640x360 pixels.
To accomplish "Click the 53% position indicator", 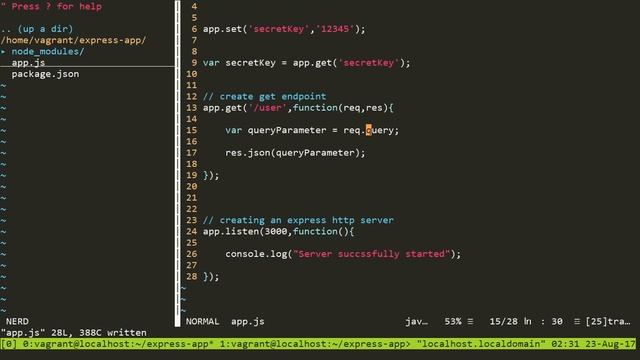I will click(453, 322).
